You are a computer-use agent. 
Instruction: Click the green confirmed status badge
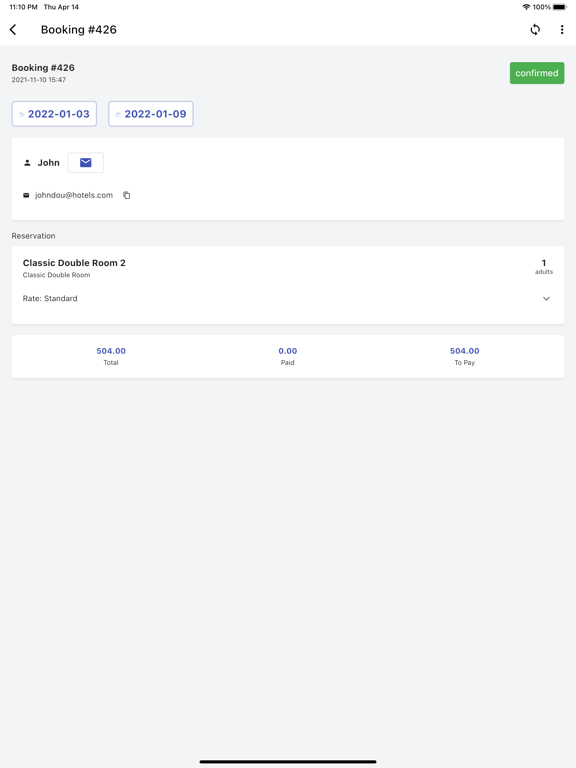pos(537,73)
